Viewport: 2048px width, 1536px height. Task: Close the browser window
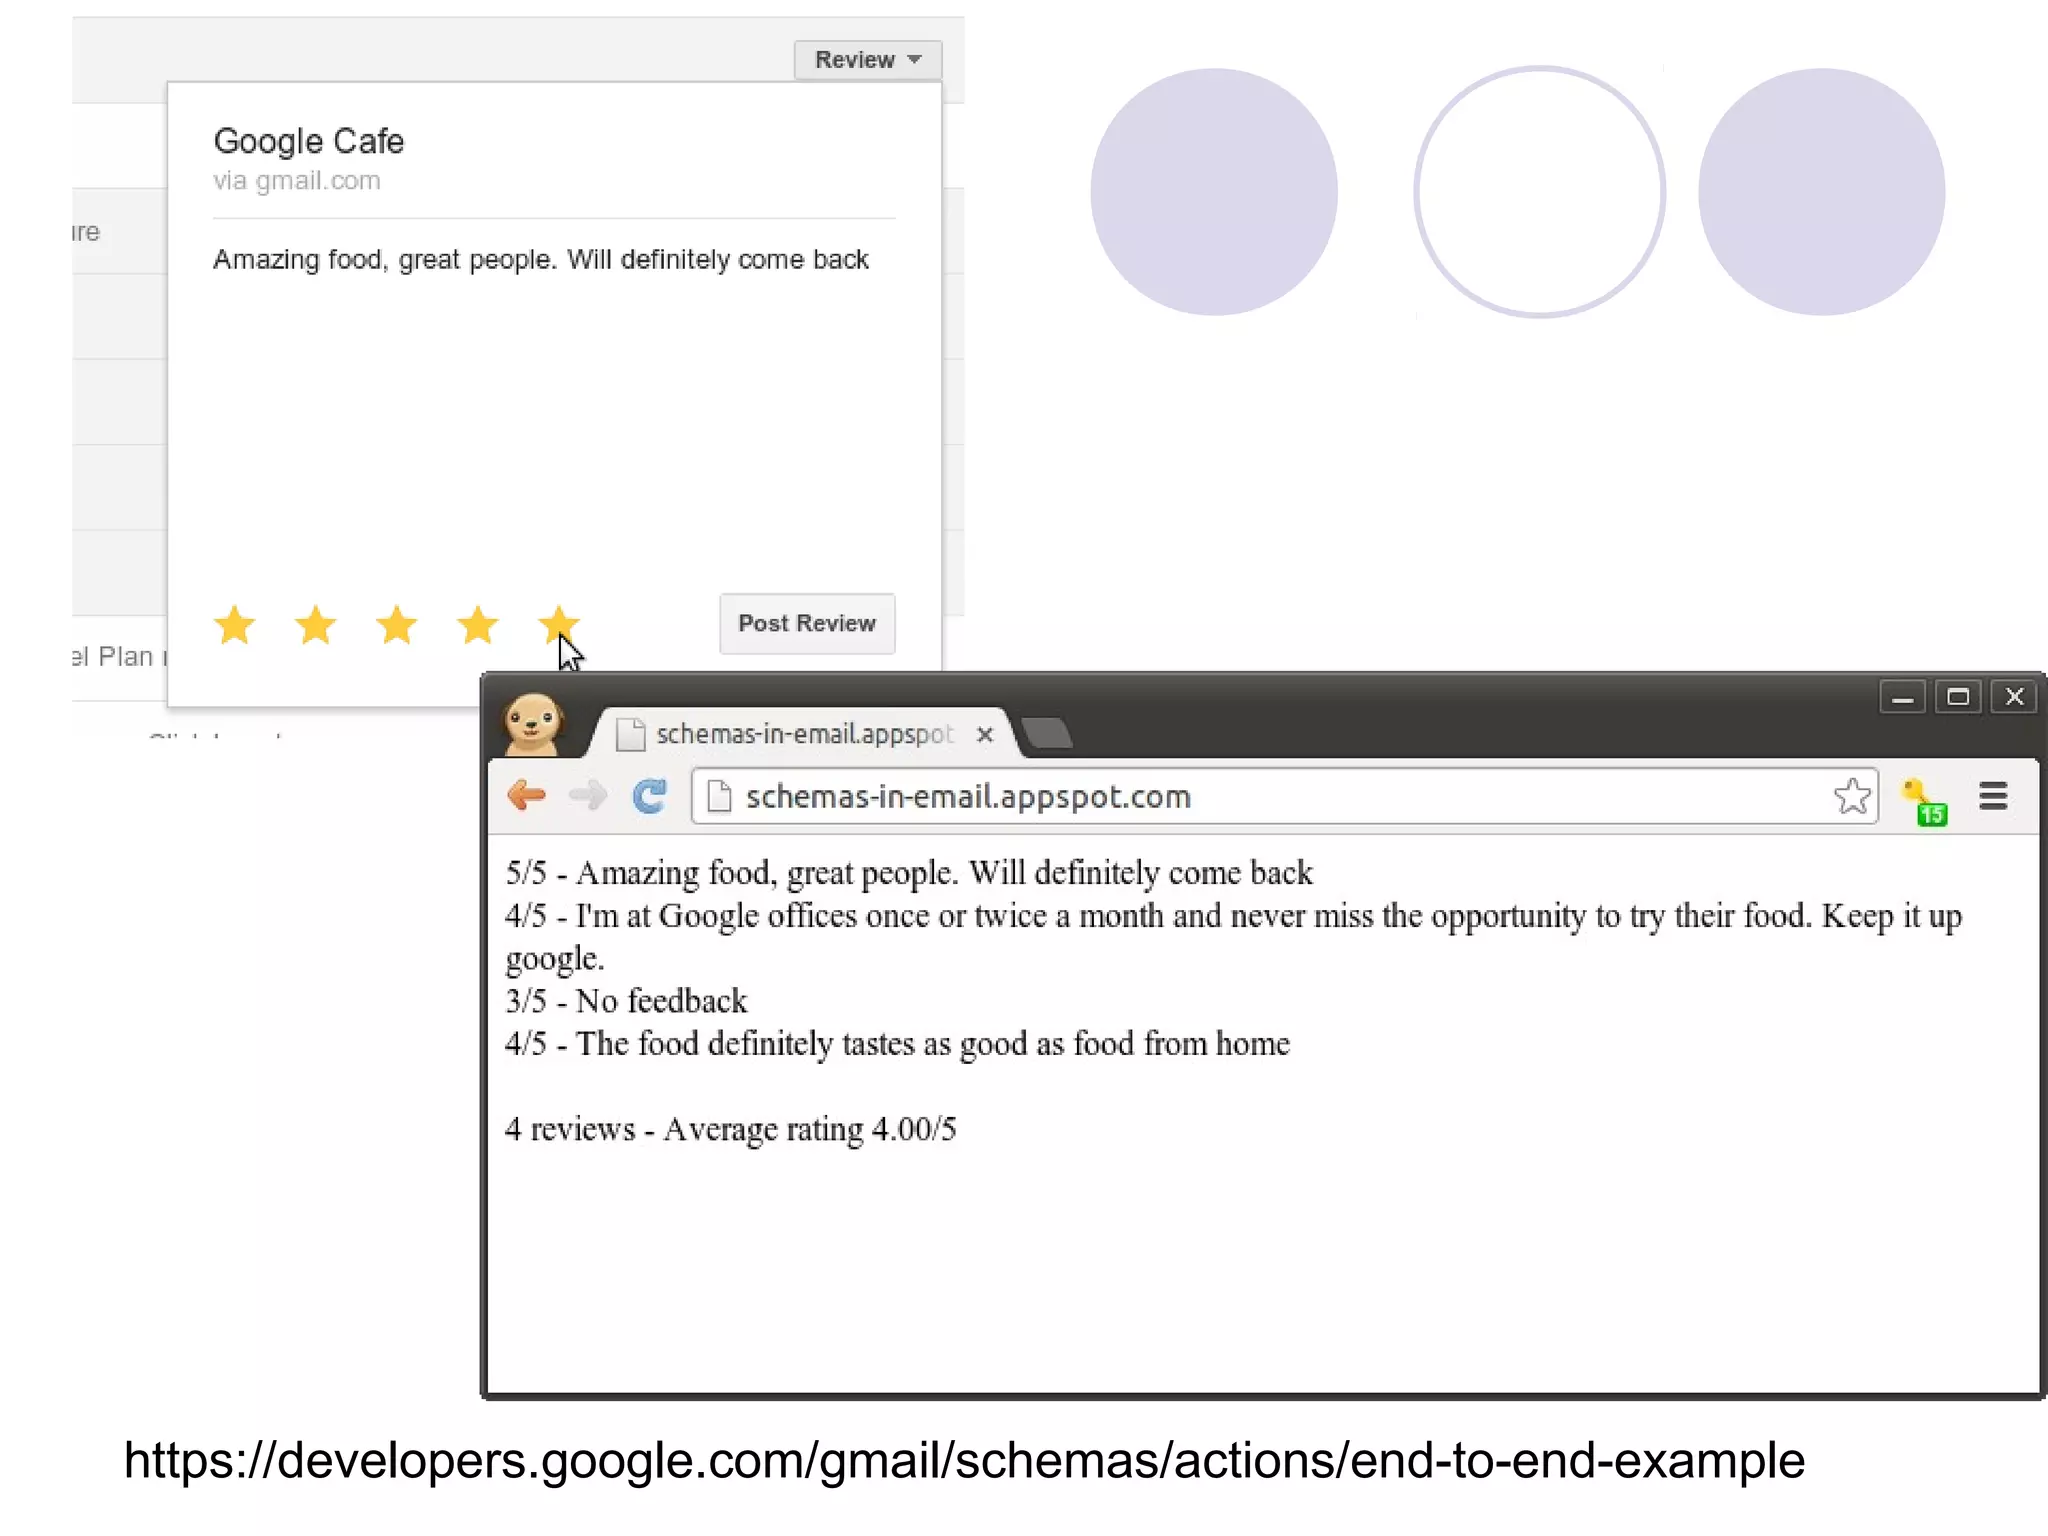[x=2015, y=697]
